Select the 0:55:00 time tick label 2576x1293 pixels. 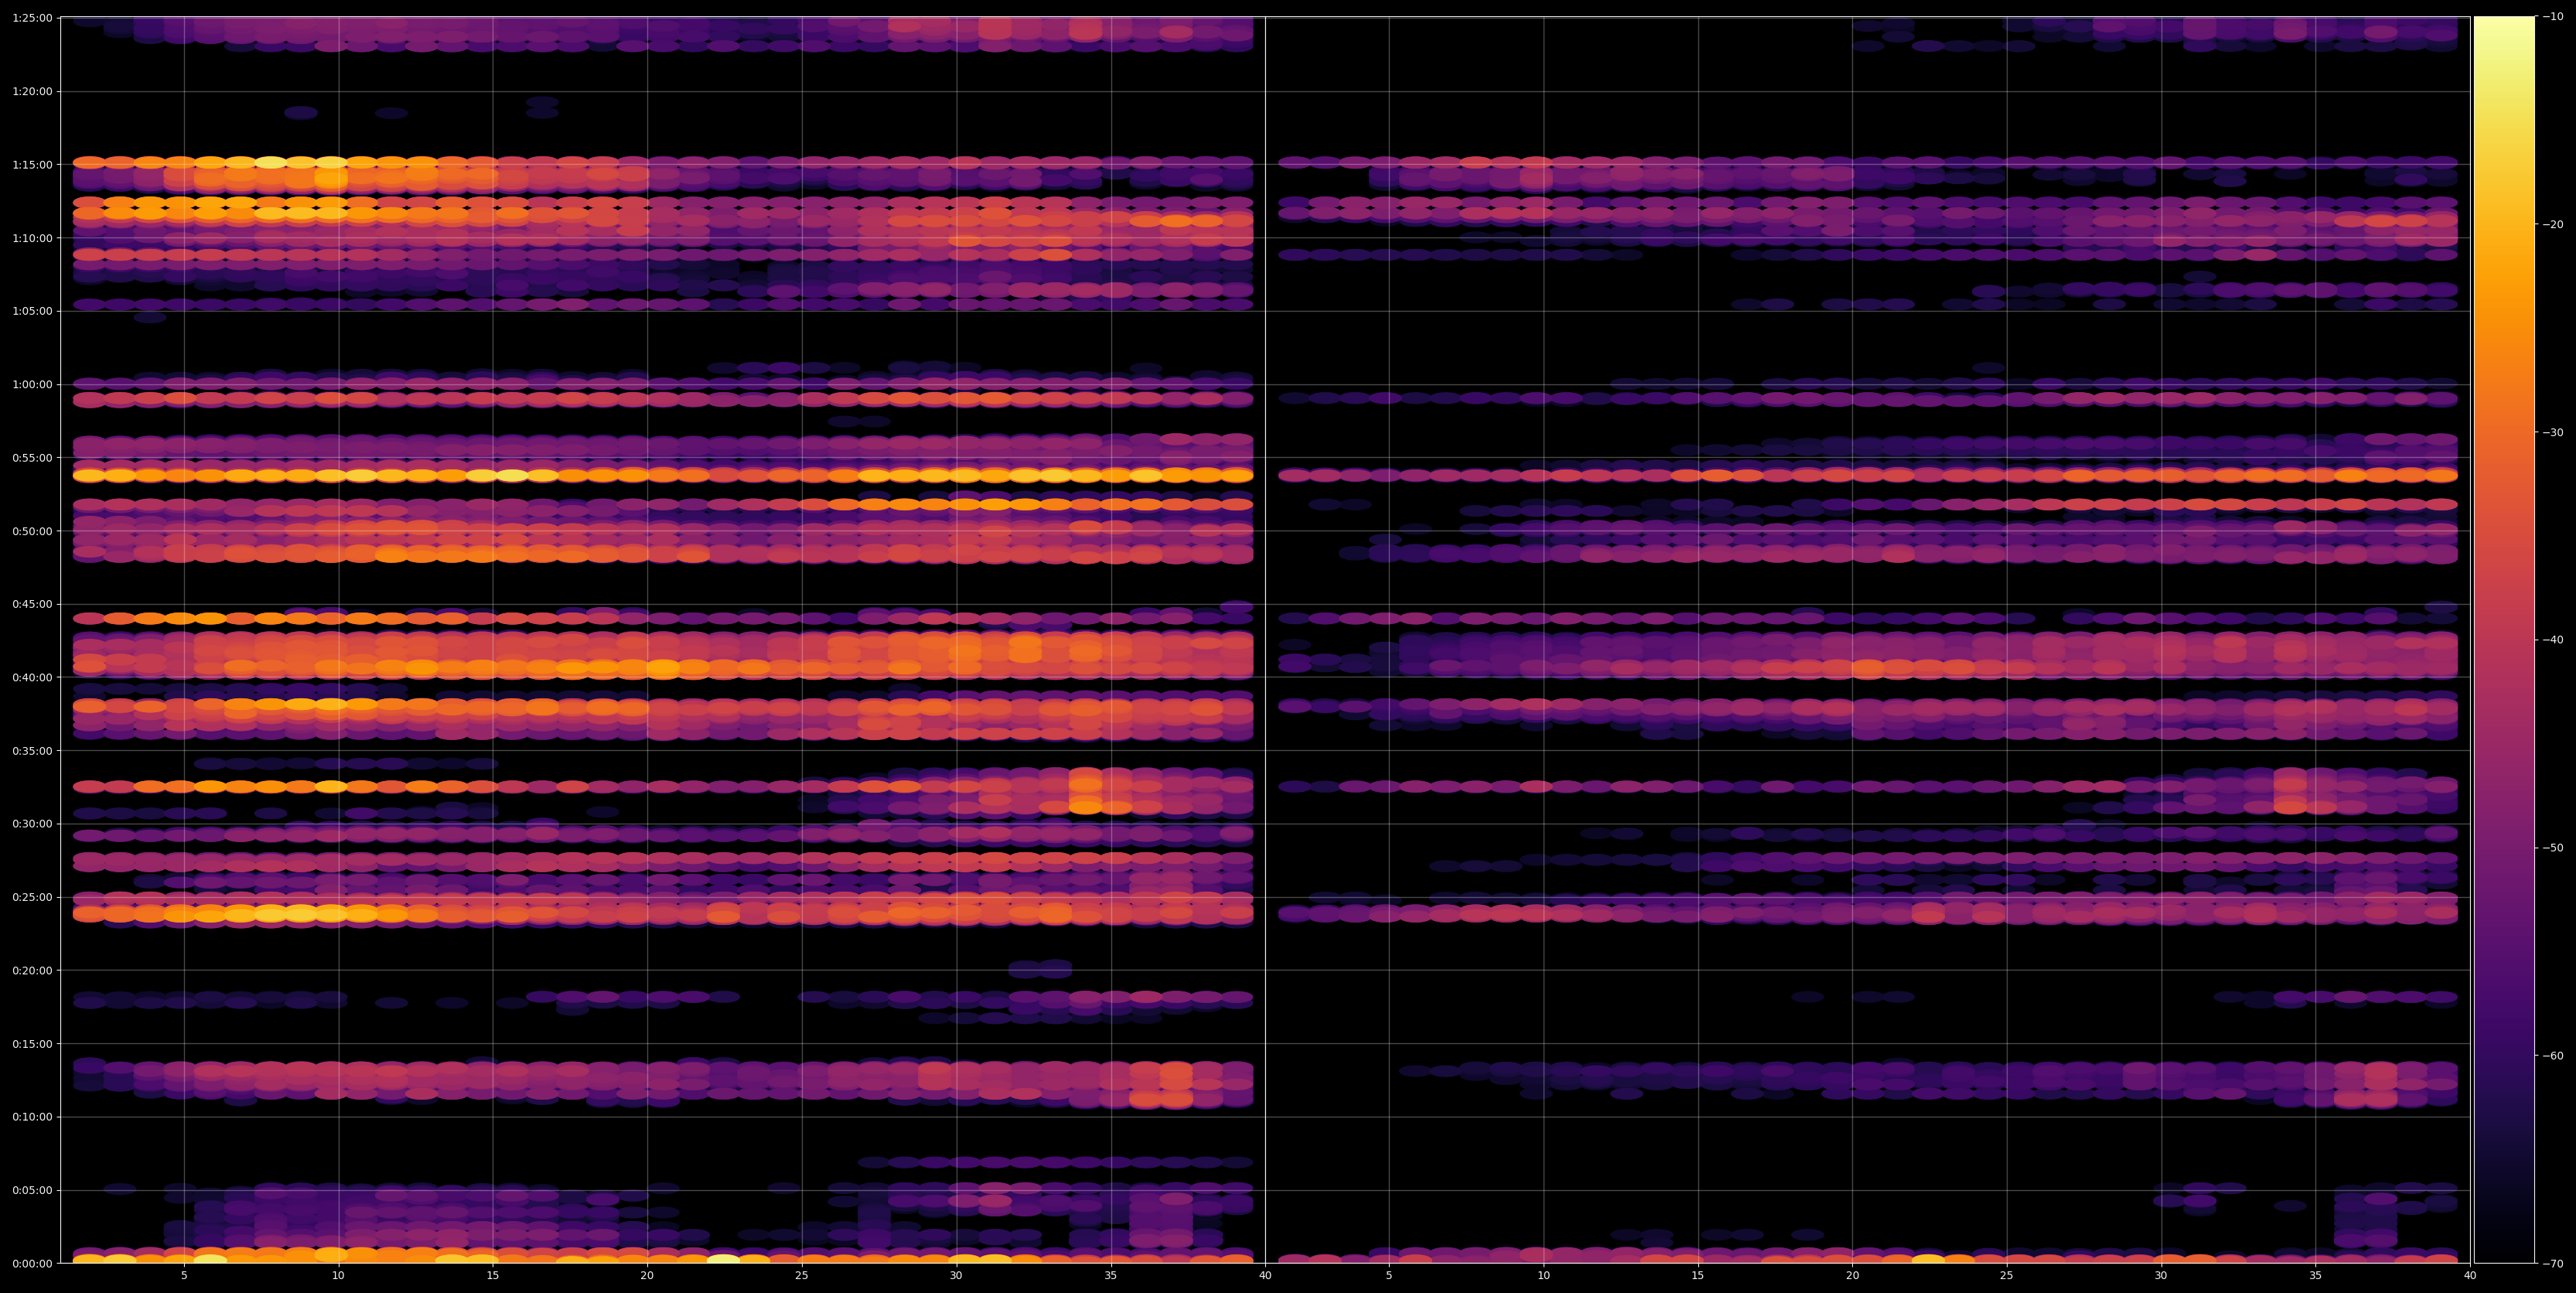click(32, 458)
